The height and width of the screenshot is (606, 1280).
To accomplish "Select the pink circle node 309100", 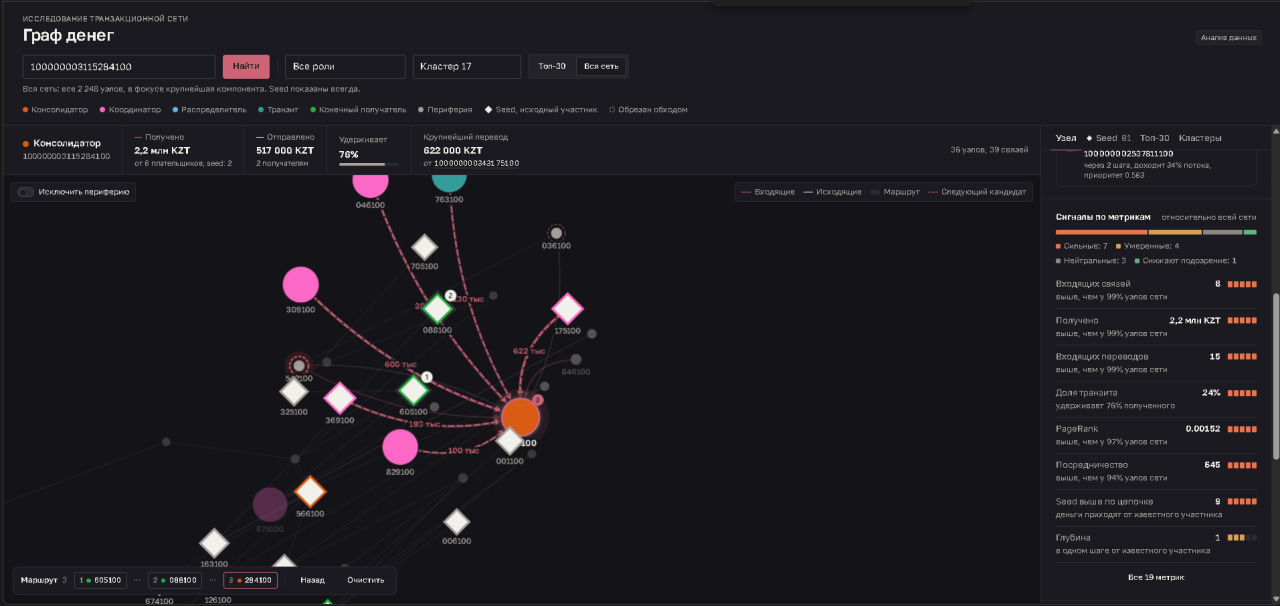I will pyautogui.click(x=300, y=285).
